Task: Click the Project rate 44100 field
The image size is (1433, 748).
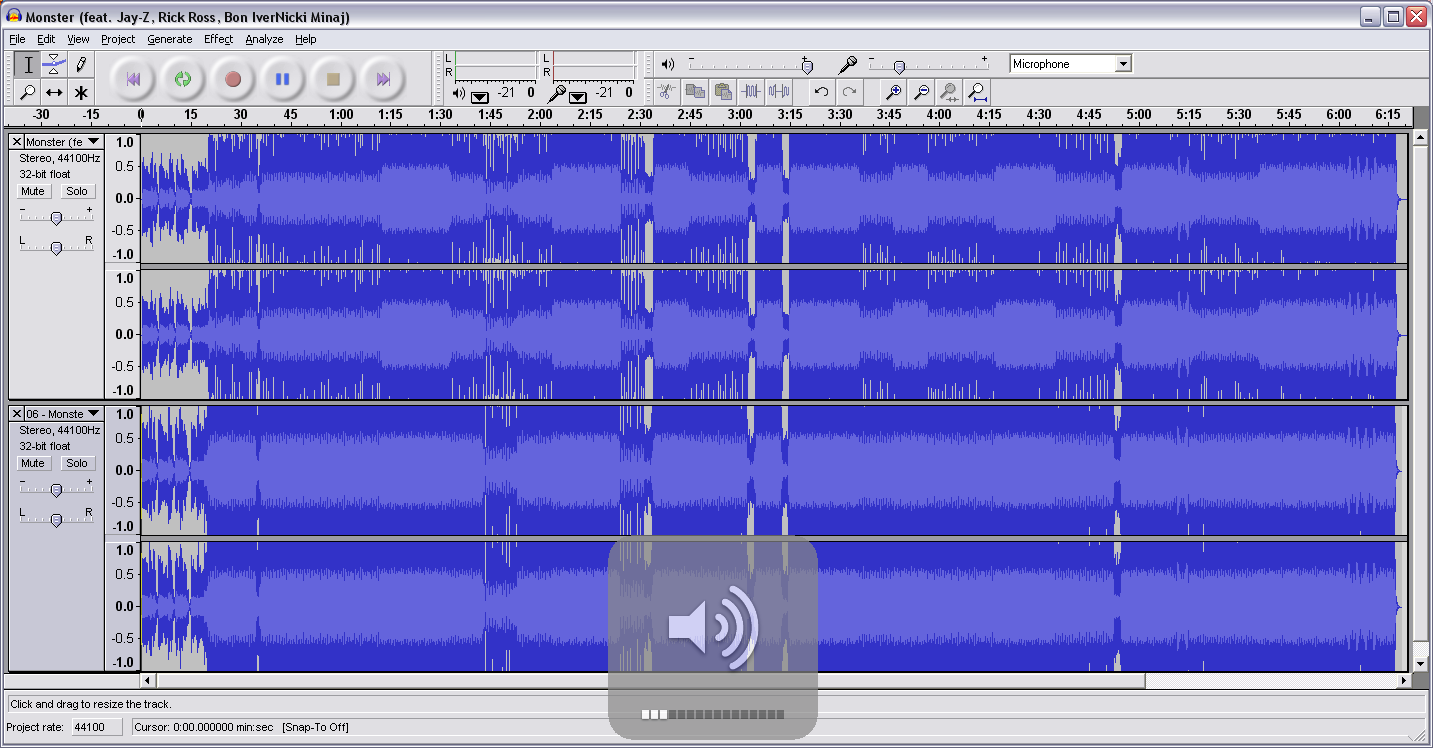Action: click(x=96, y=727)
